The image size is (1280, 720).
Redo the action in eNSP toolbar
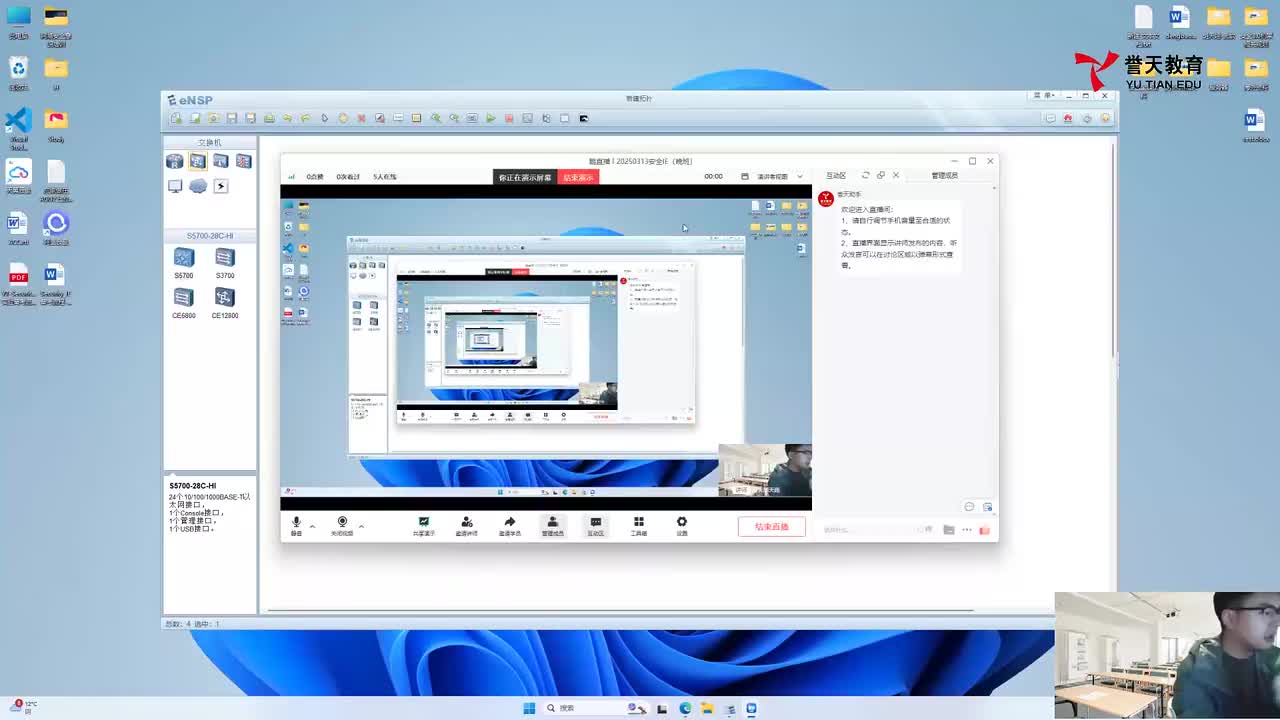click(x=306, y=118)
